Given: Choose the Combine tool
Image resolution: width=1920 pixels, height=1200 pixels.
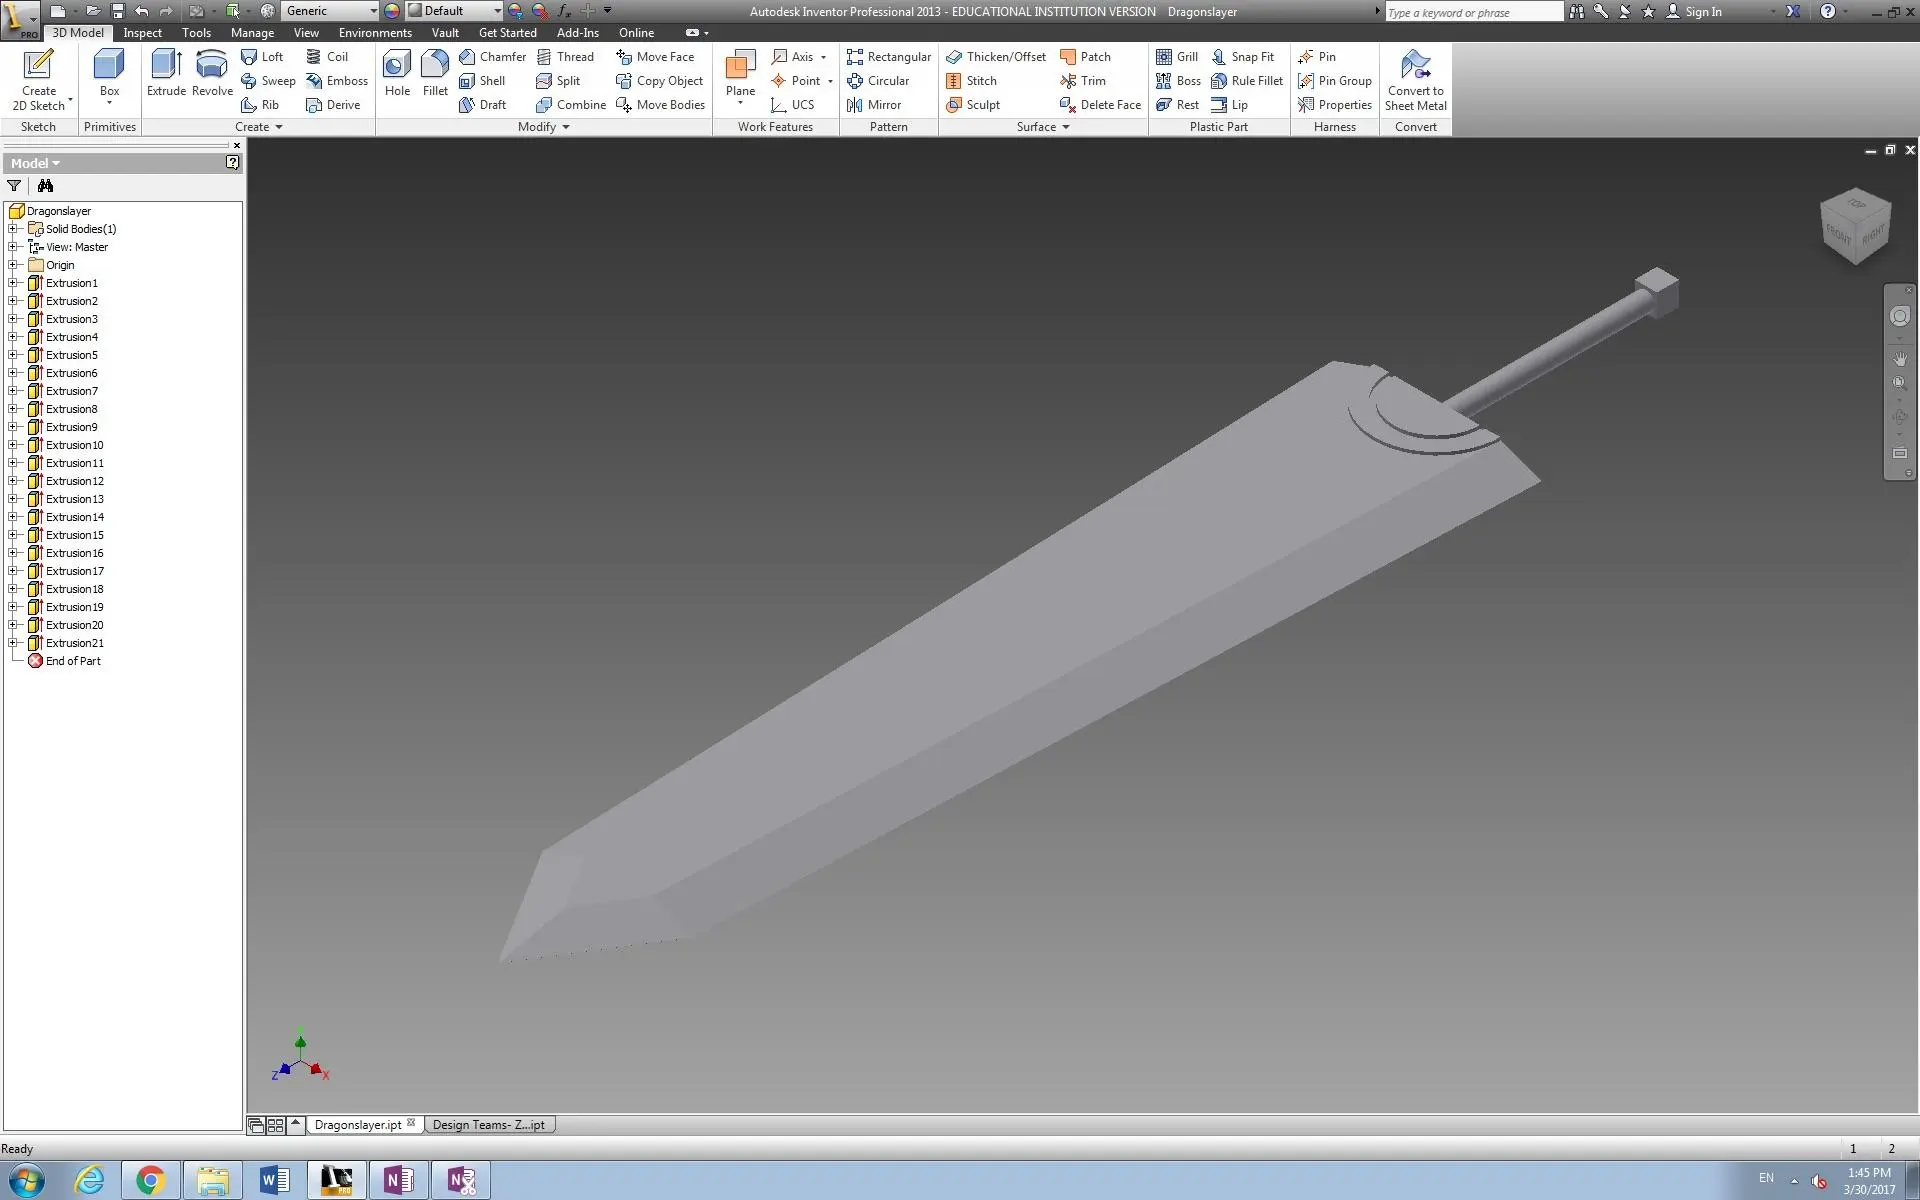Looking at the screenshot, I should coord(571,105).
